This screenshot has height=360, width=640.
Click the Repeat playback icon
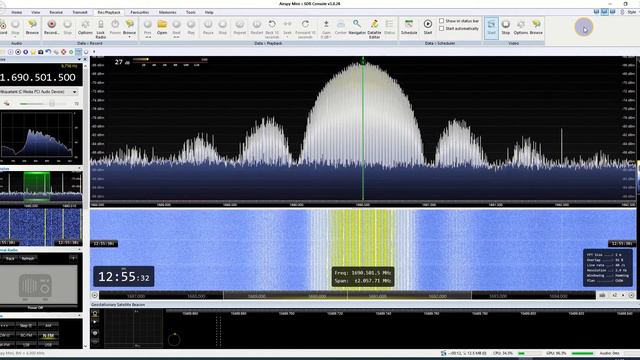pyautogui.click(x=240, y=27)
